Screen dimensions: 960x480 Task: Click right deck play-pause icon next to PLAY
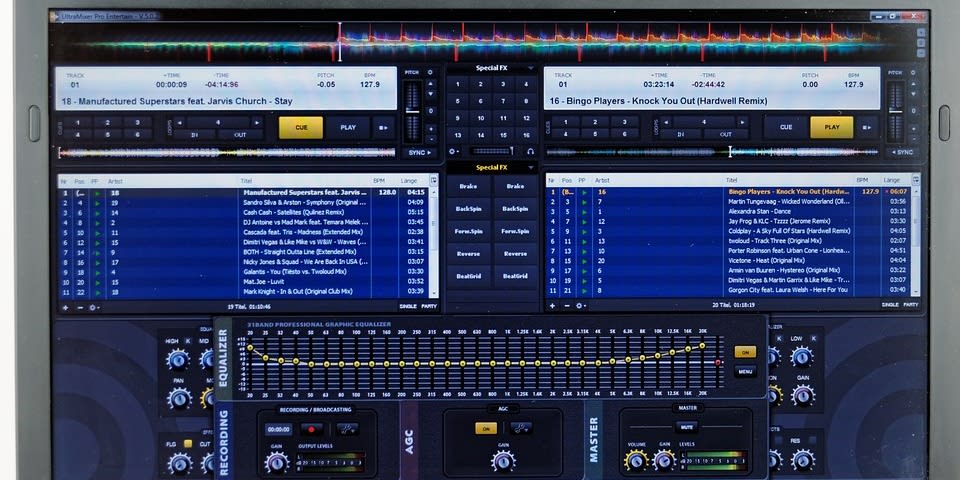tap(867, 128)
